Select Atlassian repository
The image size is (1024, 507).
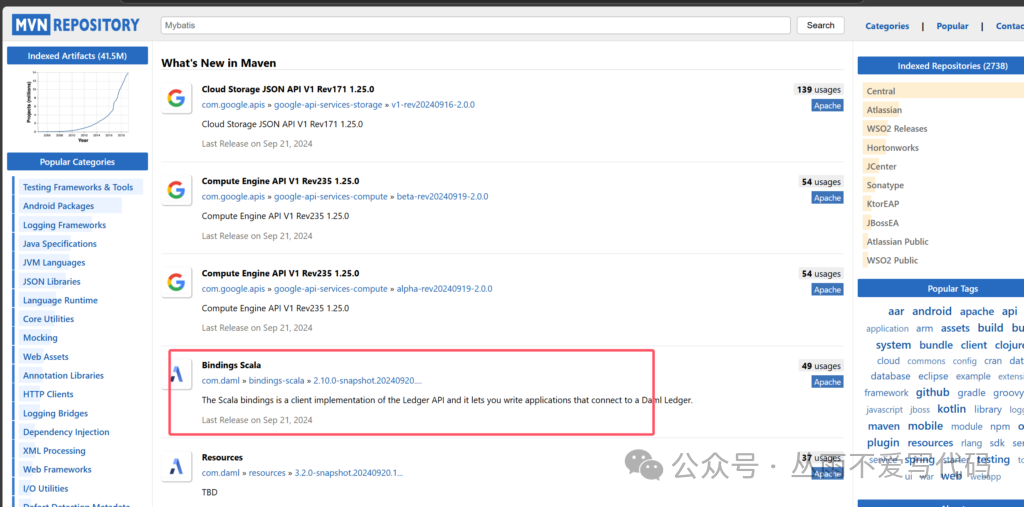click(x=884, y=110)
